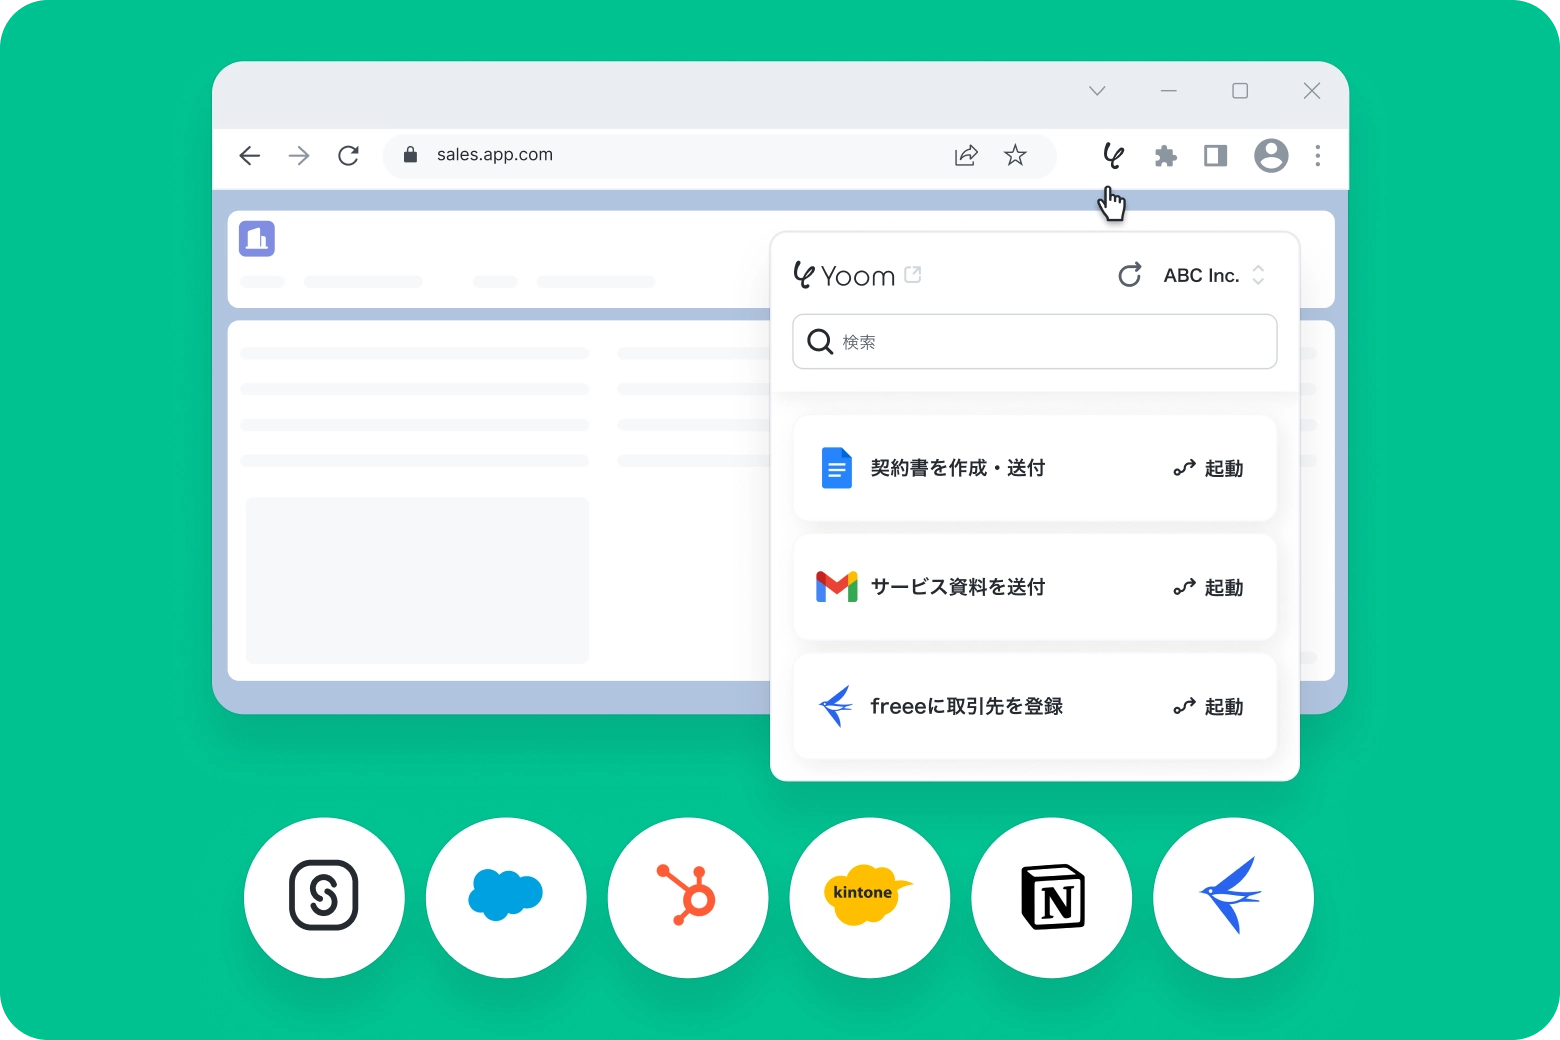Launch the freeeに取引先を登録 flow

1208,706
